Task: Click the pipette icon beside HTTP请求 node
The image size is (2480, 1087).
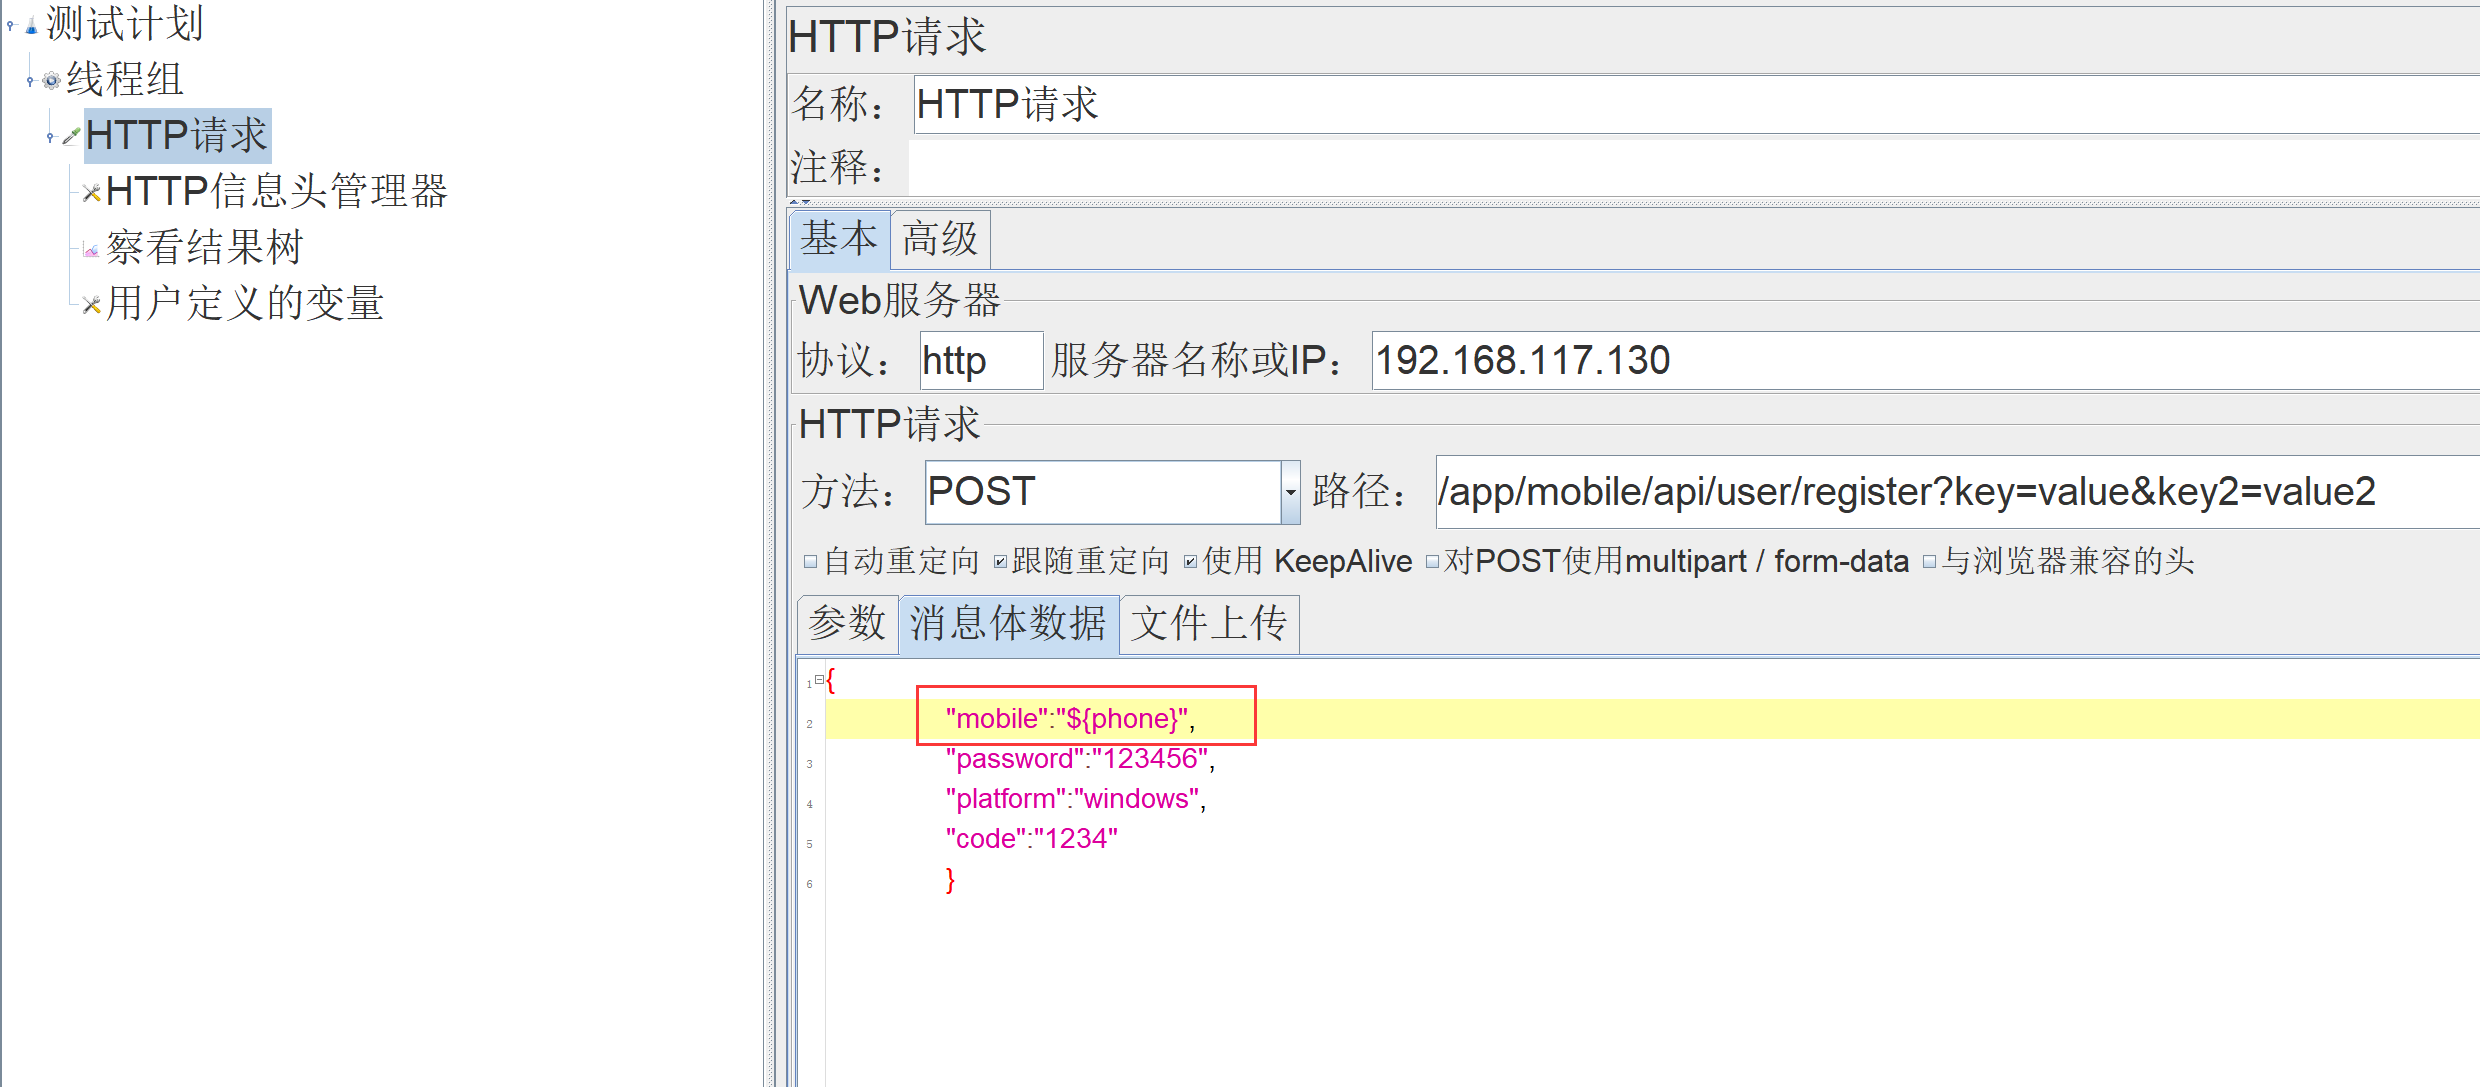Action: 71,136
